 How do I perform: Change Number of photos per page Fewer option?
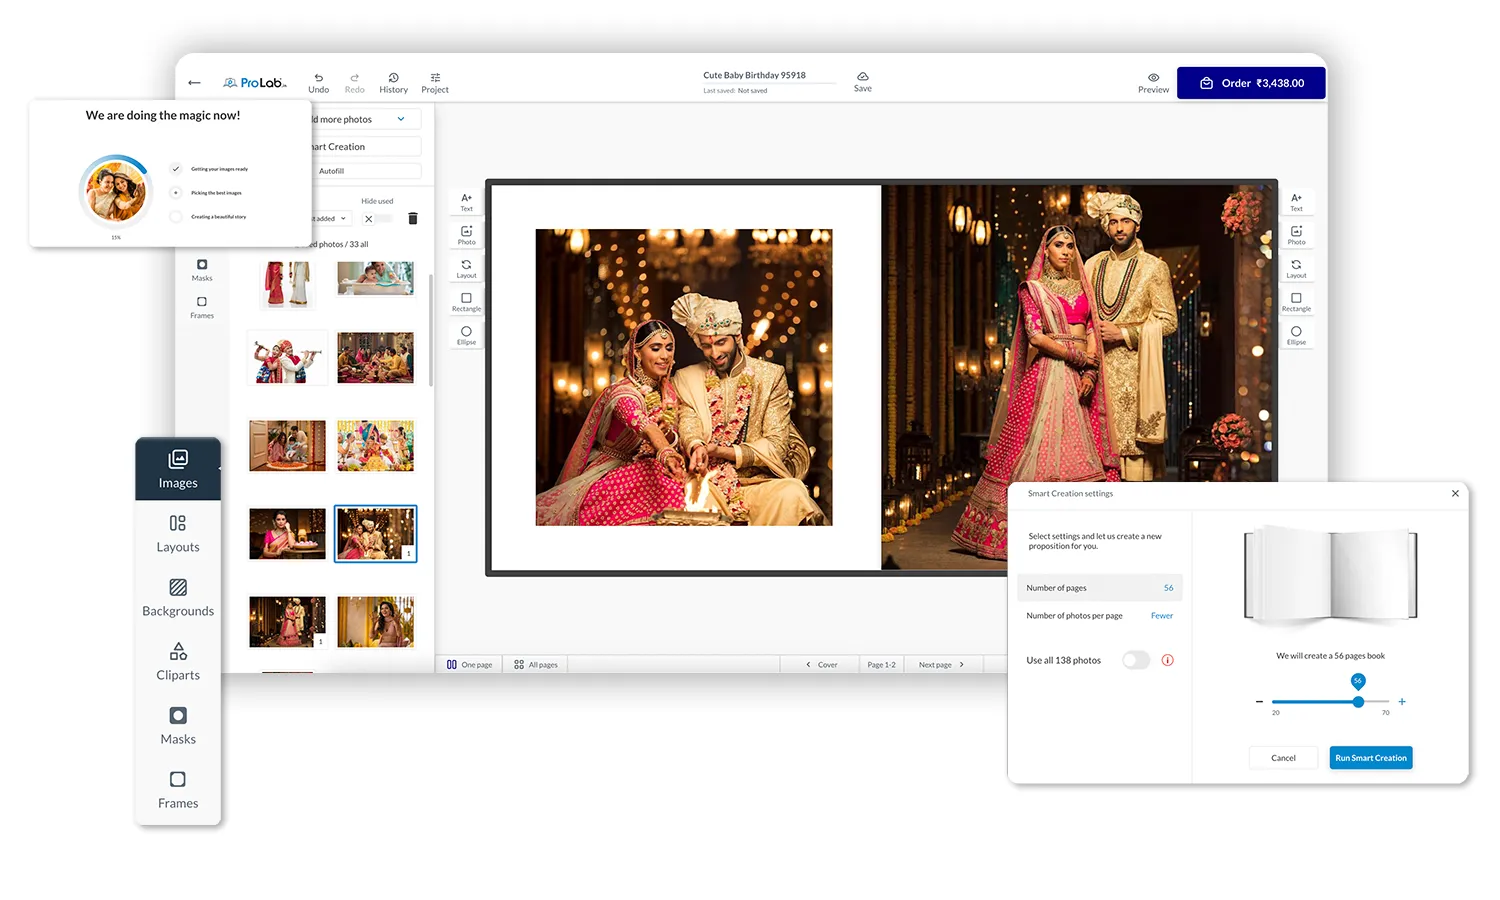(1161, 616)
